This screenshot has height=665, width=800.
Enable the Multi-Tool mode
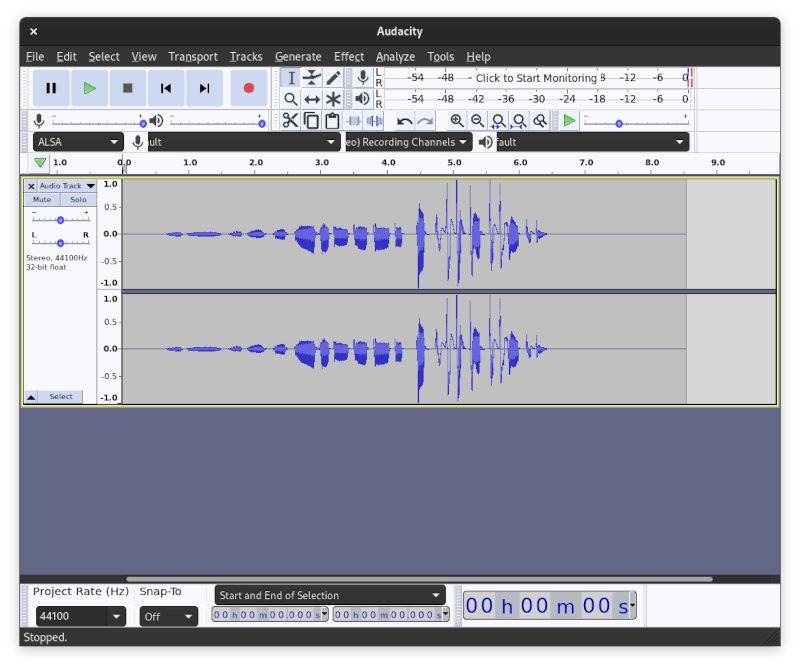332,98
